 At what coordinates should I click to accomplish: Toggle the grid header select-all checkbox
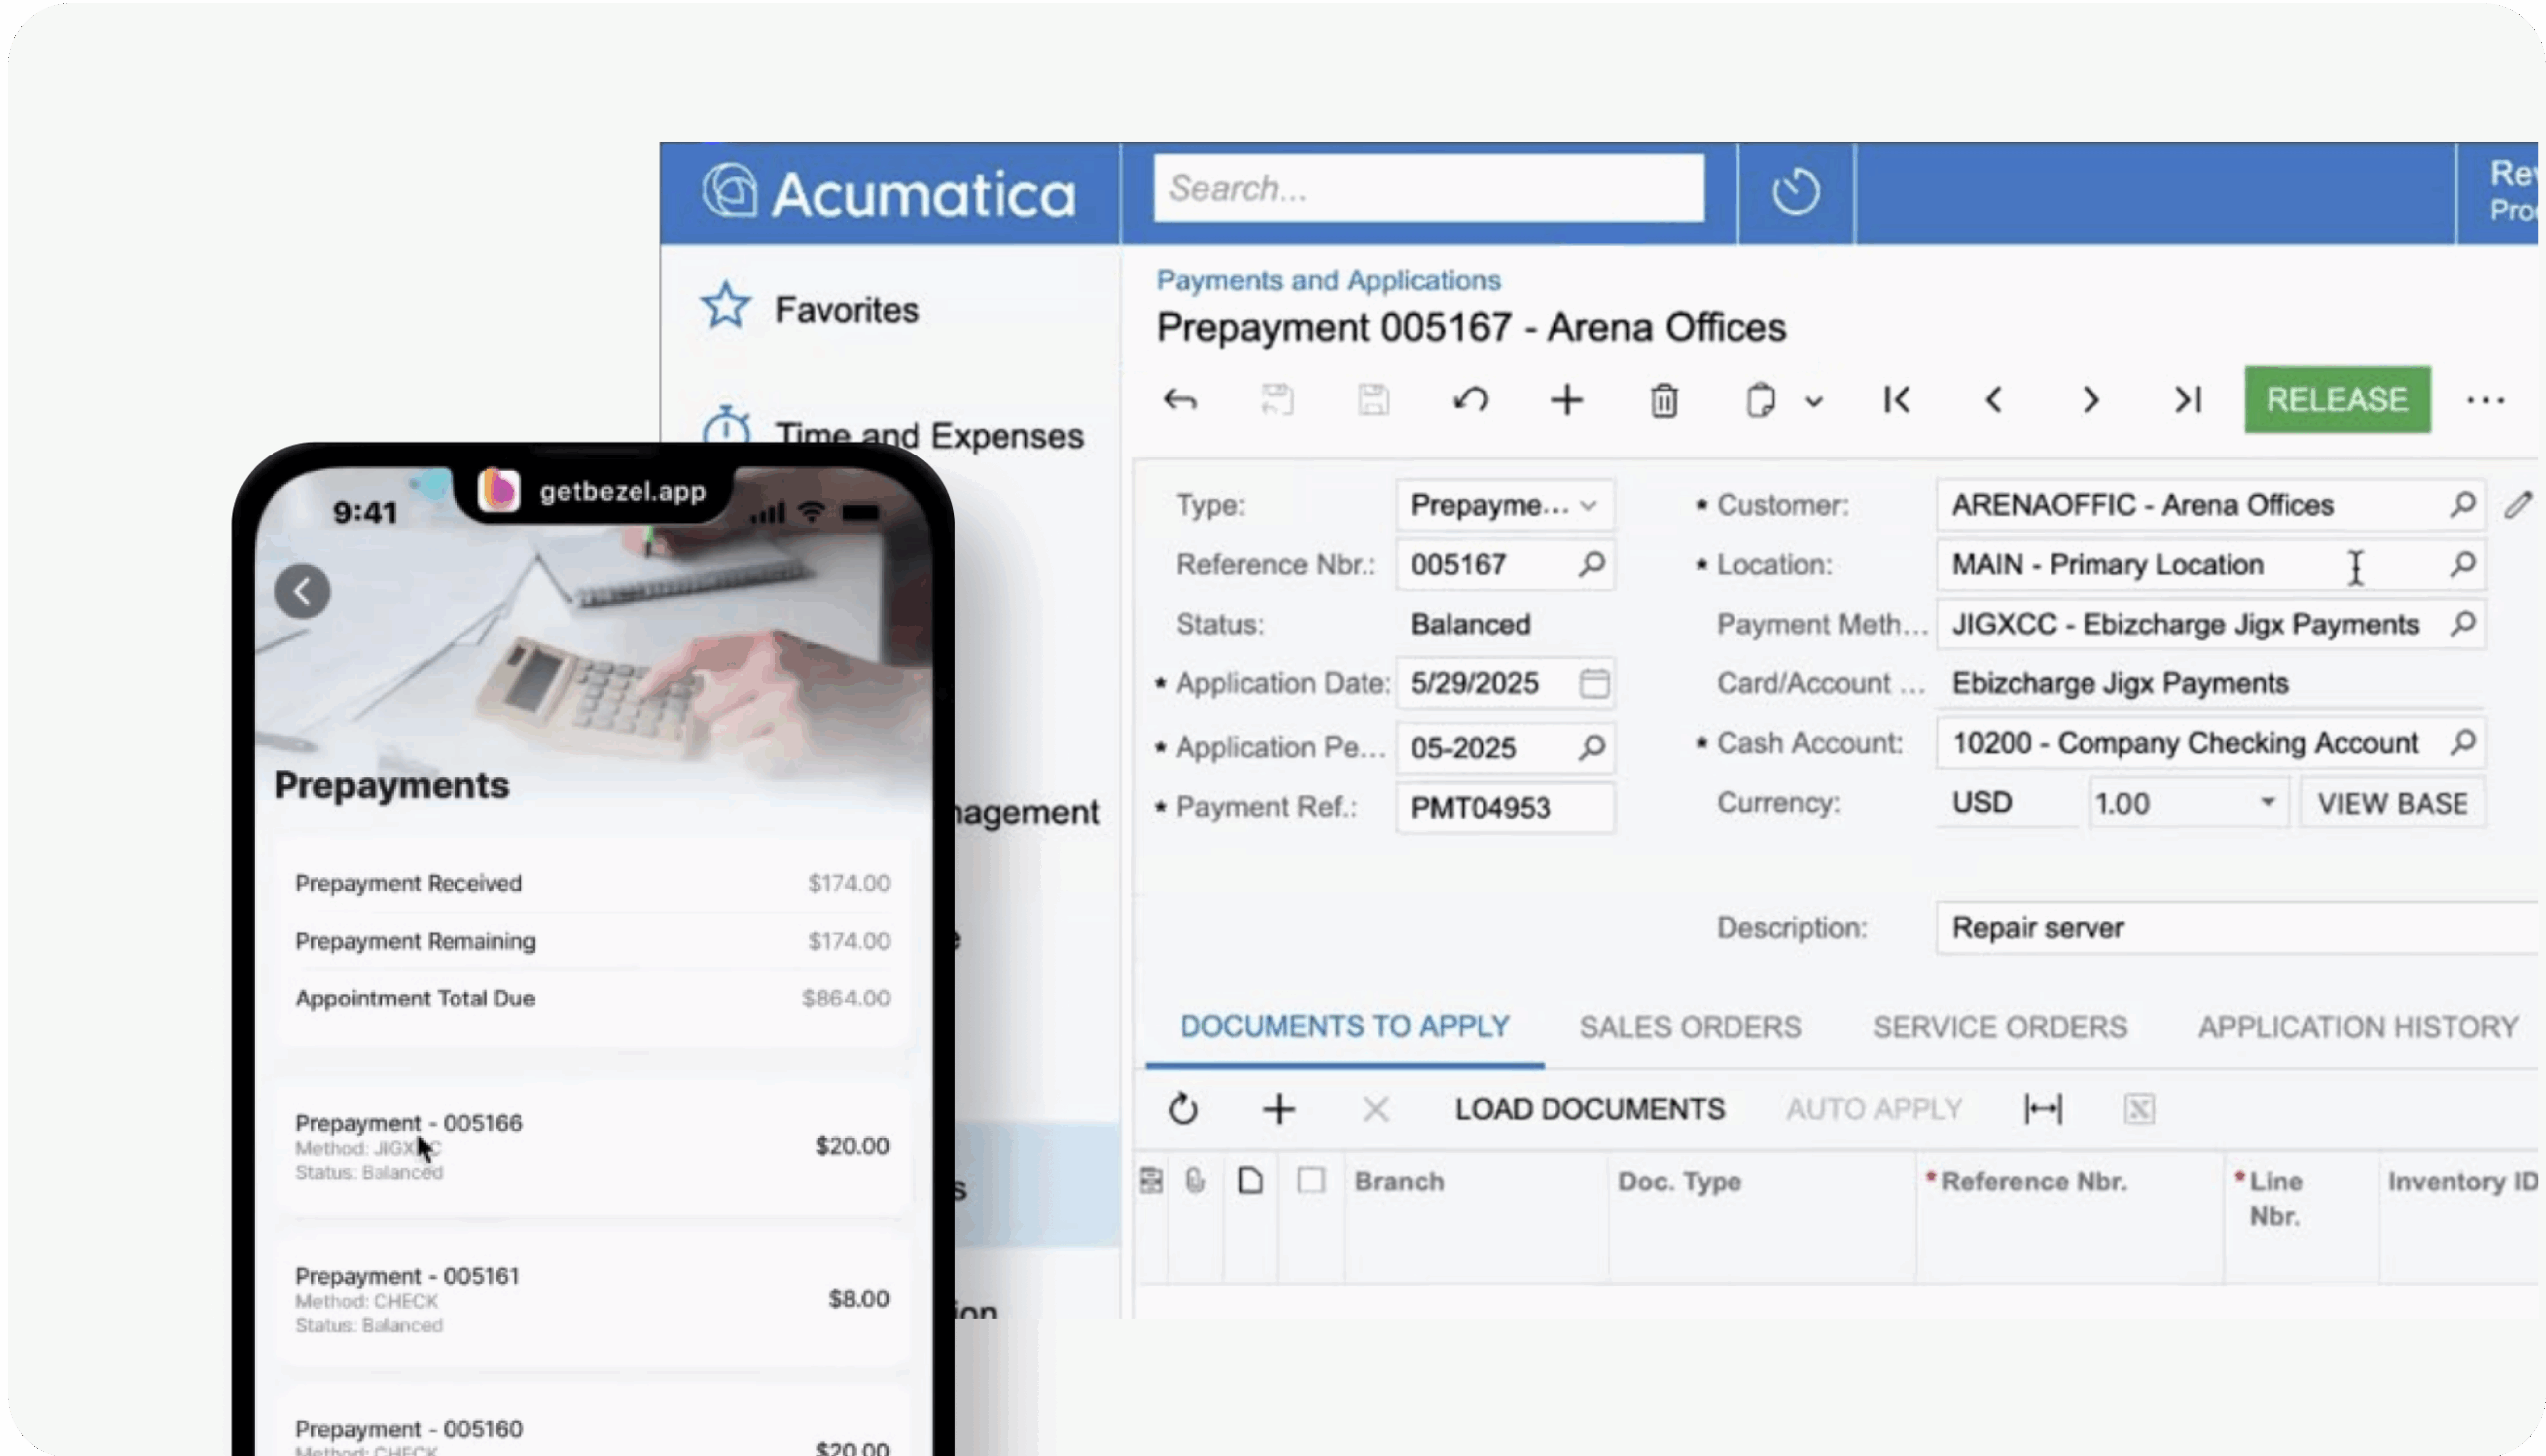click(x=1310, y=1181)
